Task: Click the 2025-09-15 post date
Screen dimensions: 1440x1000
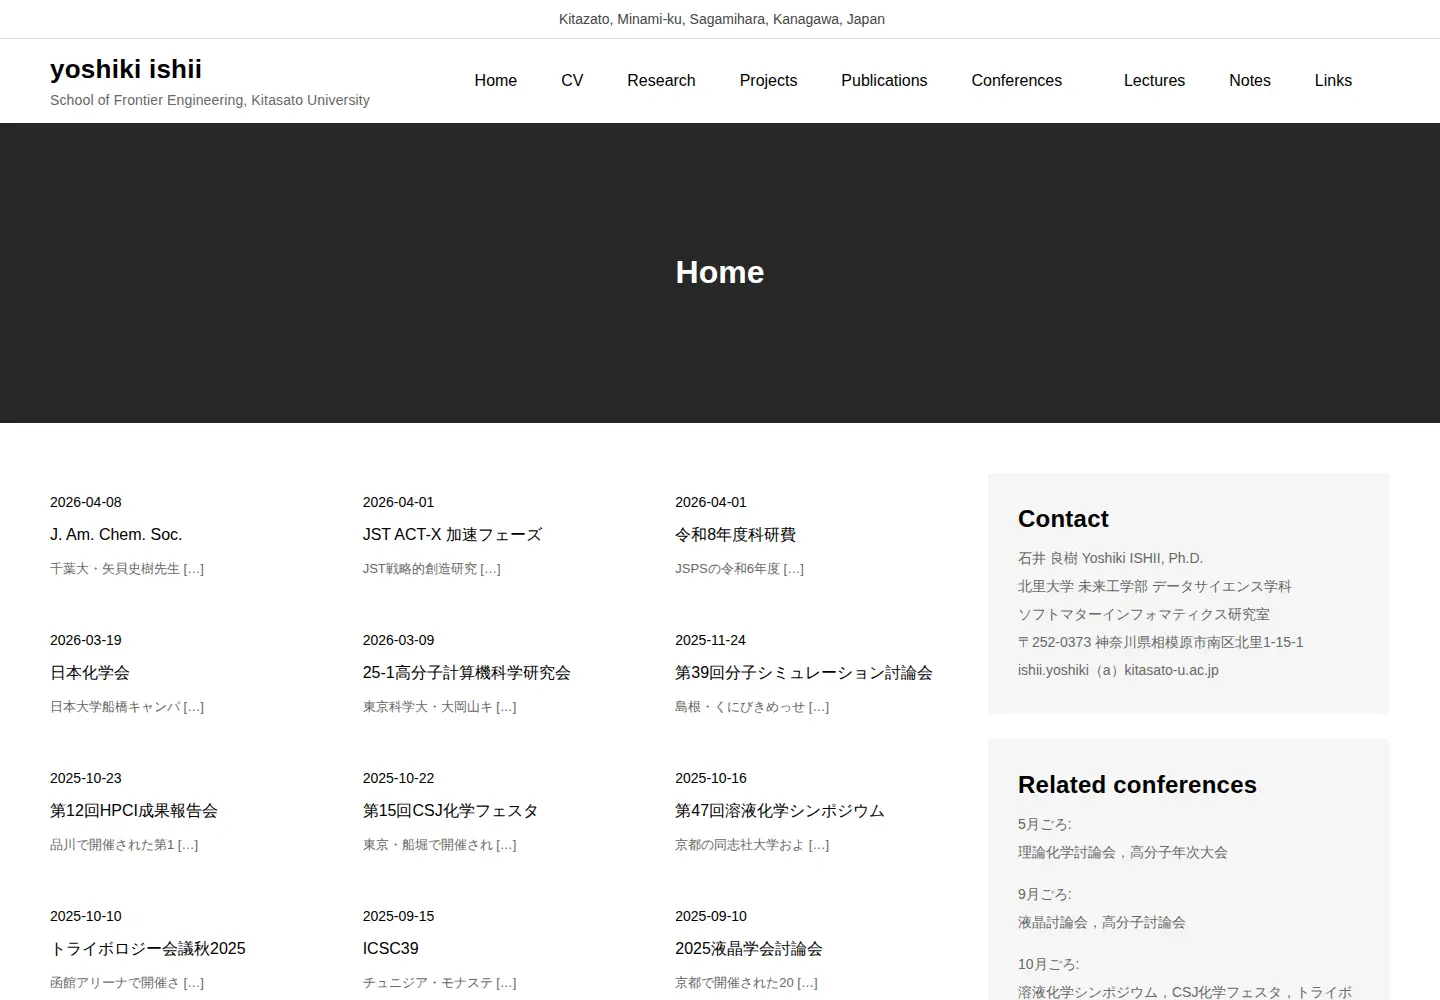Action: 399,916
